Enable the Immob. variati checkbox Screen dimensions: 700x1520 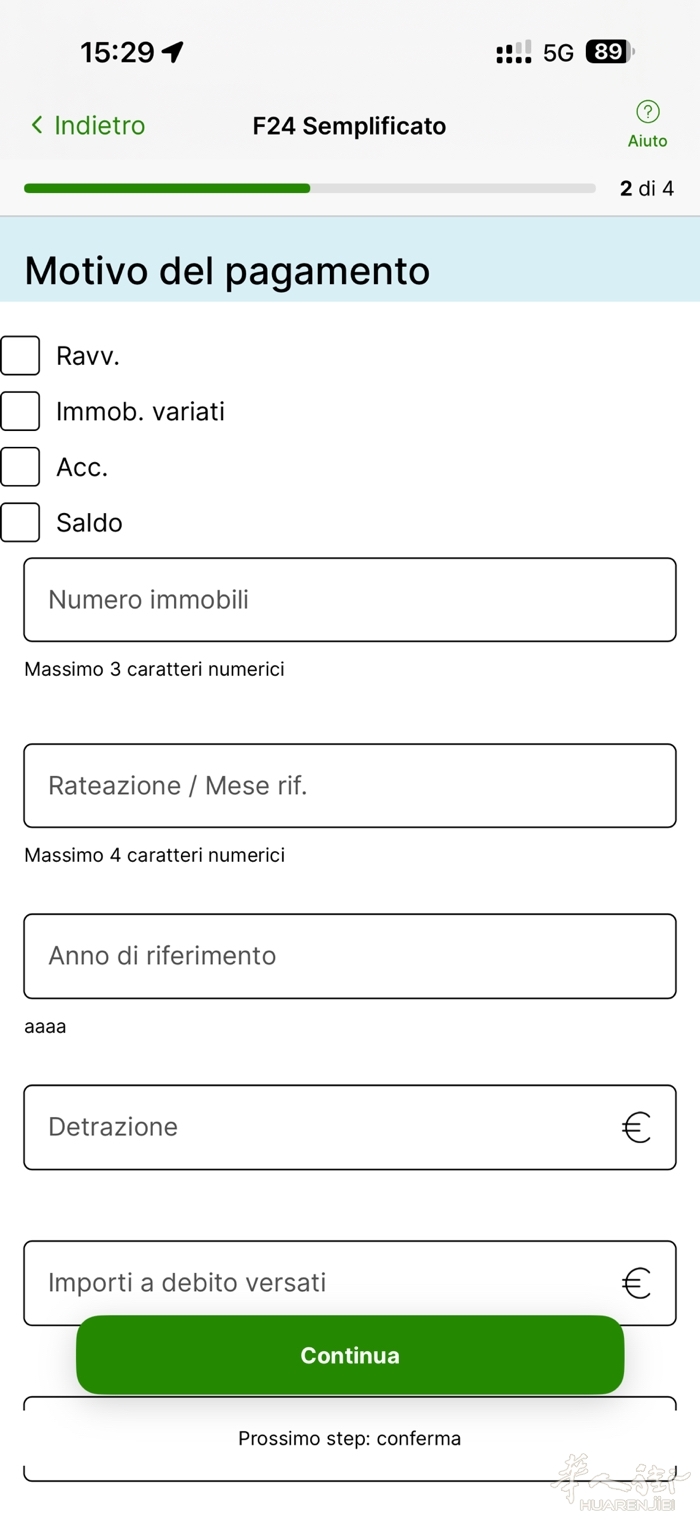pos(20,411)
